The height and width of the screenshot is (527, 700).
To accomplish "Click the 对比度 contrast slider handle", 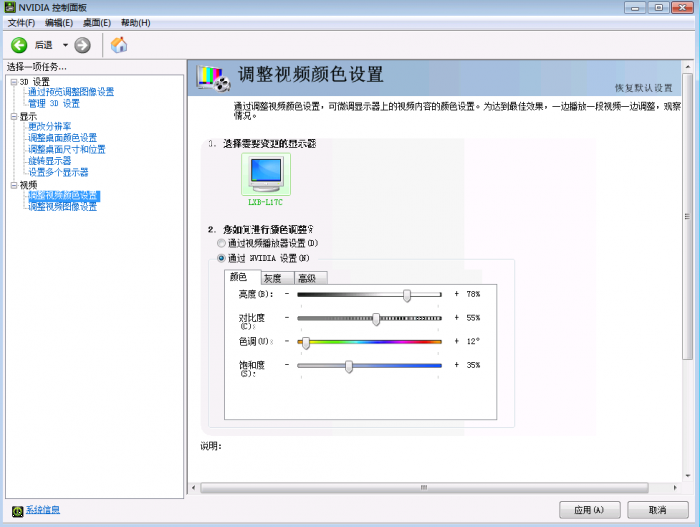I will point(376,319).
